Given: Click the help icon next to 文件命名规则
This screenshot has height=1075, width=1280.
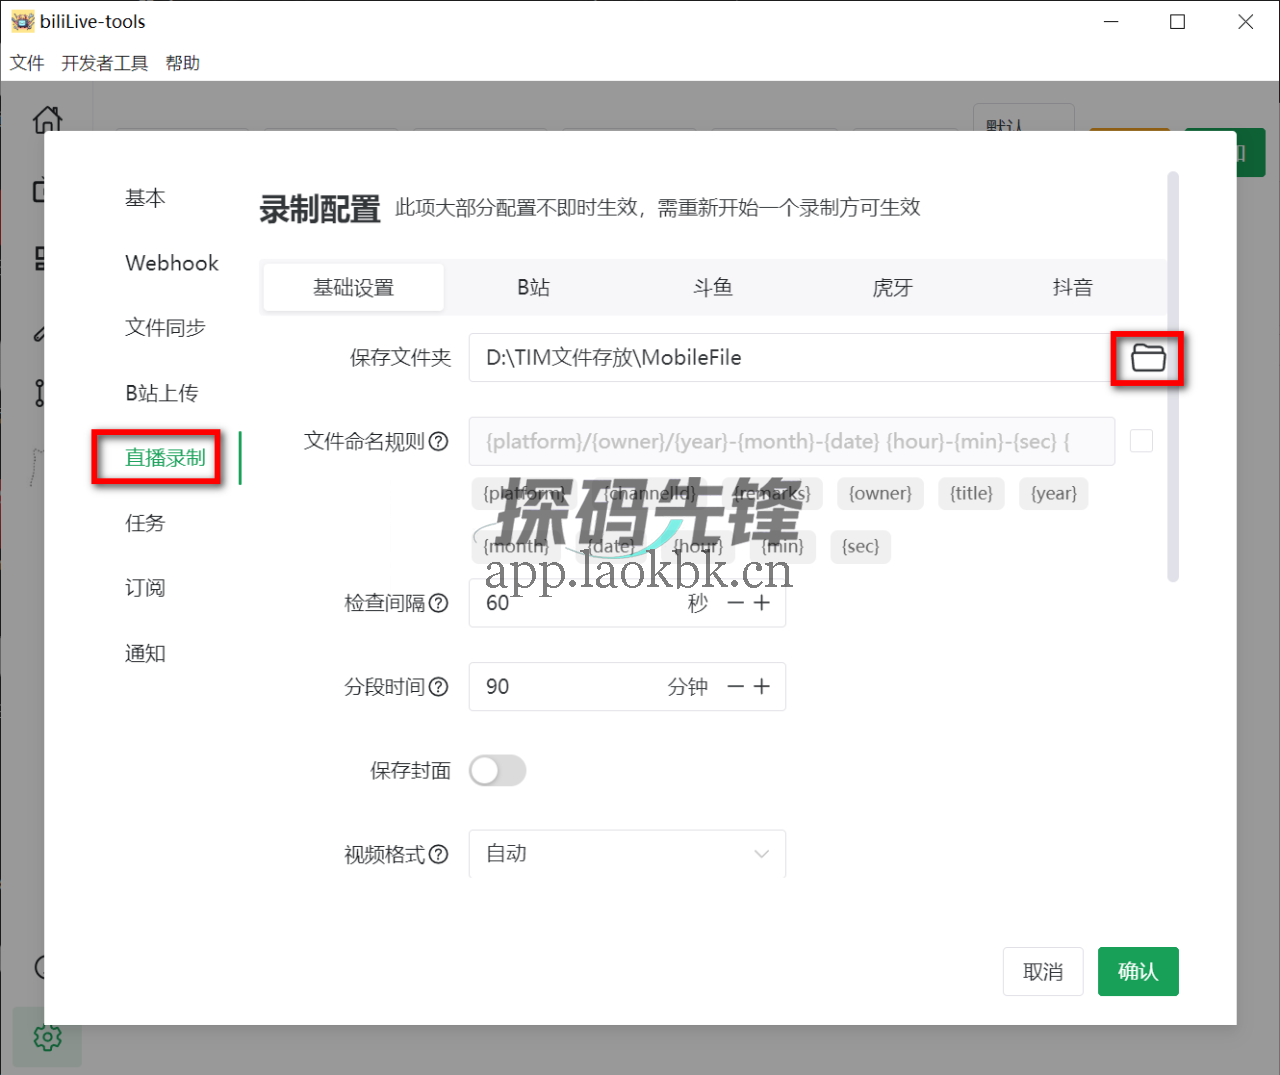Looking at the screenshot, I should (x=438, y=441).
